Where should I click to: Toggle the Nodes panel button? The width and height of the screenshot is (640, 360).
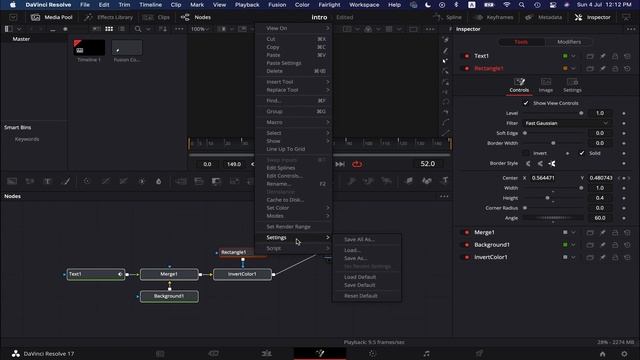[196, 18]
